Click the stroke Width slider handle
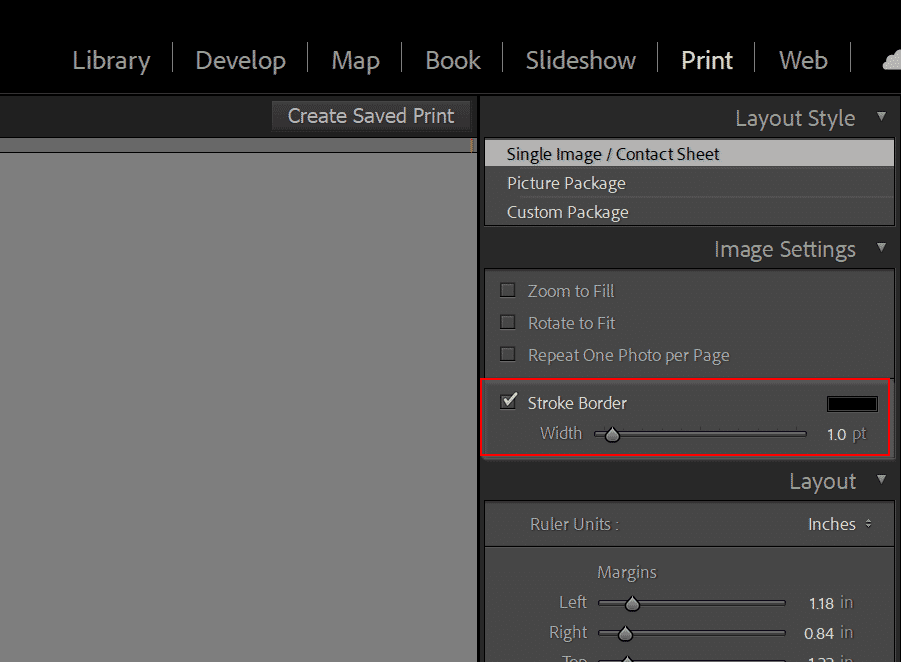 tap(613, 434)
